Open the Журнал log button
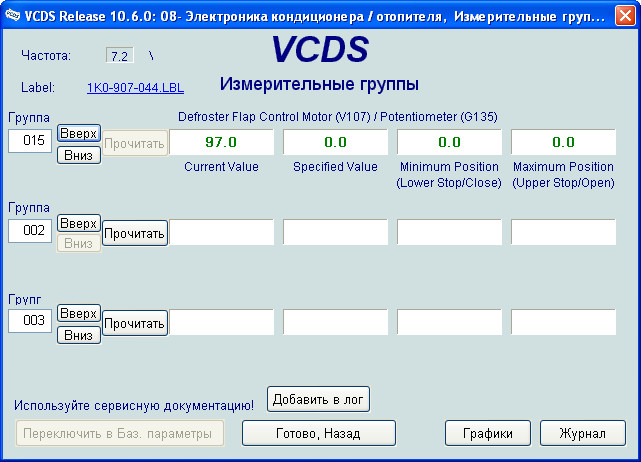The width and height of the screenshot is (641, 462). click(x=582, y=434)
